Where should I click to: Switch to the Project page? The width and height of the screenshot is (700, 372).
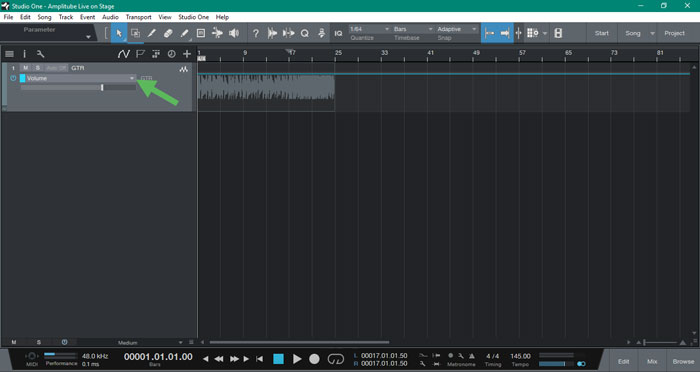click(674, 33)
